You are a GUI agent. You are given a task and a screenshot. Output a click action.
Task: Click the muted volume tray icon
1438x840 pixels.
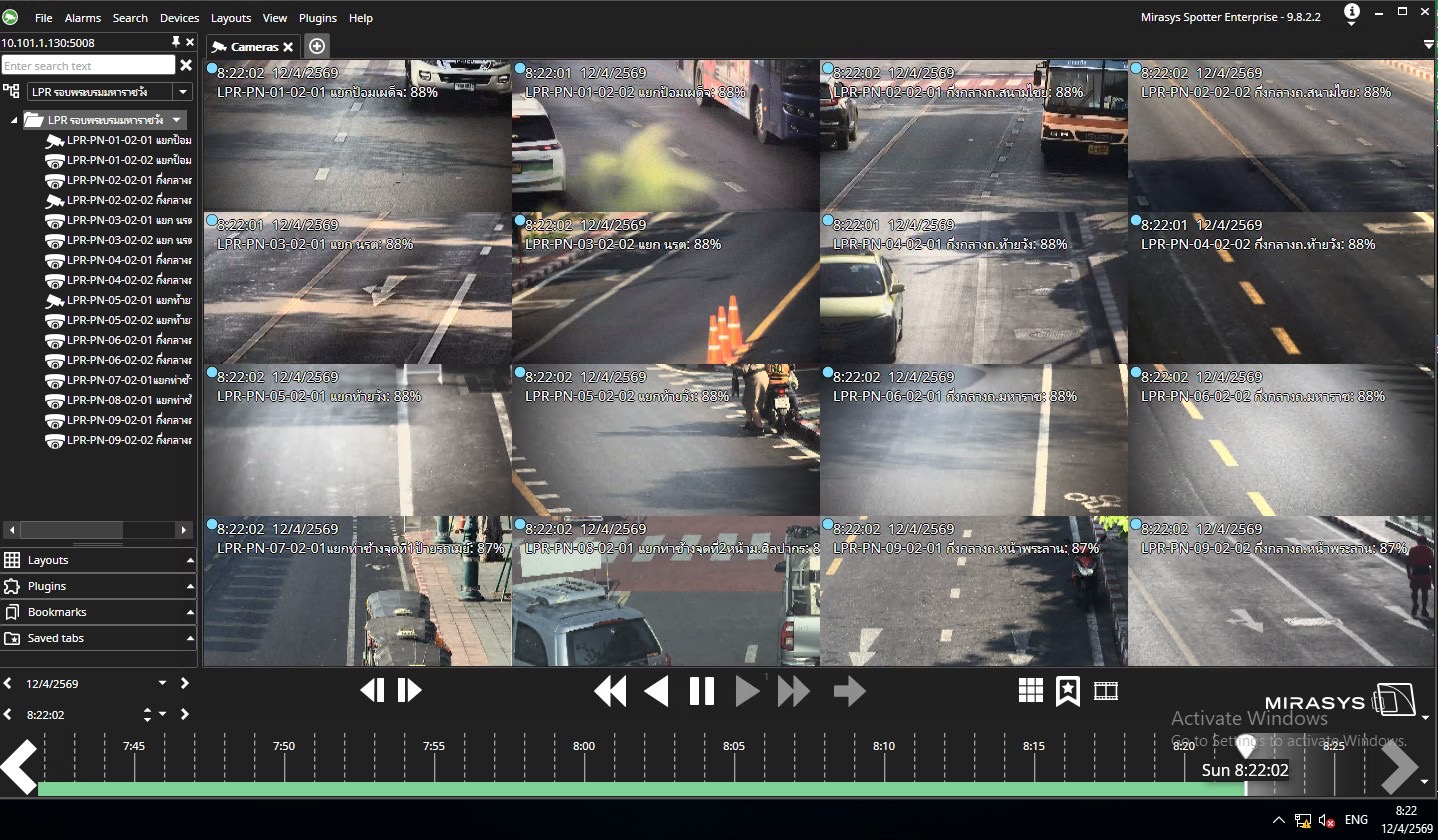1327,820
